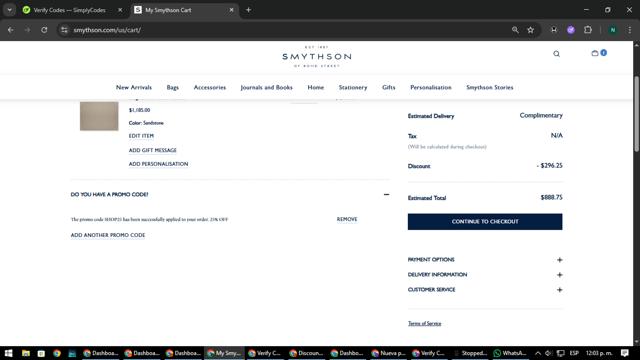Viewport: 640px width, 360px height.
Task: Open the network icon in system tray
Action: pyautogui.click(x=561, y=353)
